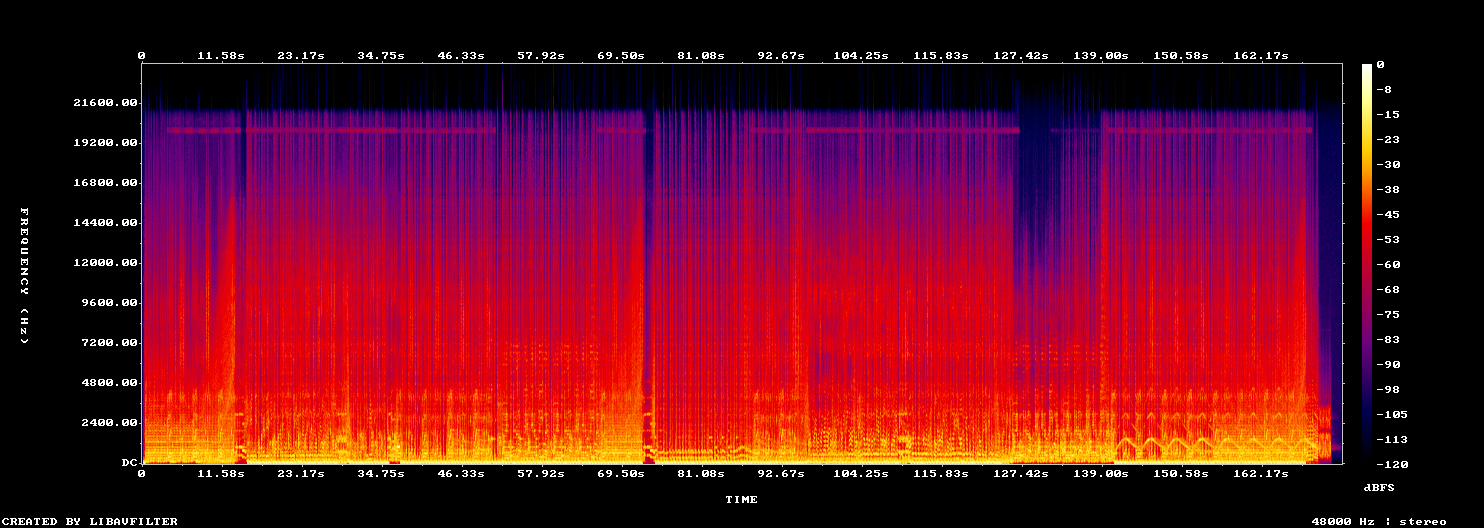Click the 0 dBFS top of color scale
This screenshot has width=1484, height=528.
pos(1380,65)
